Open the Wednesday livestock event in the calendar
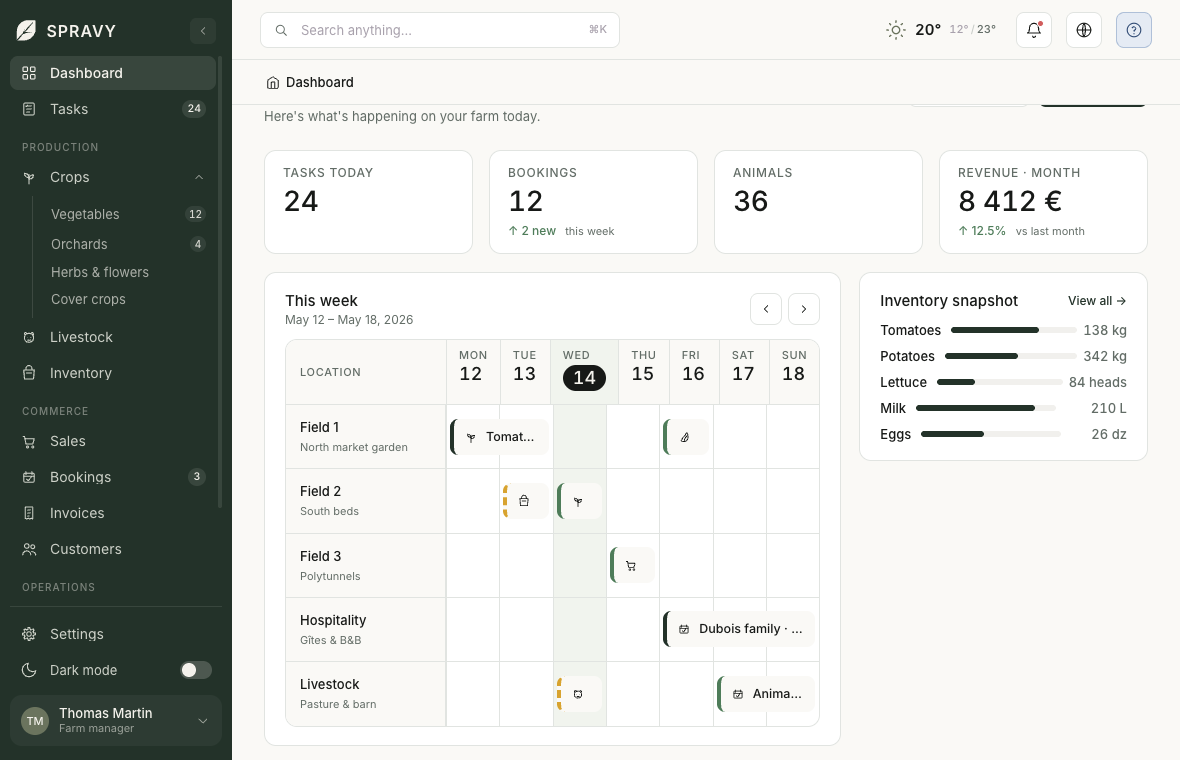The image size is (1180, 760). click(579, 694)
